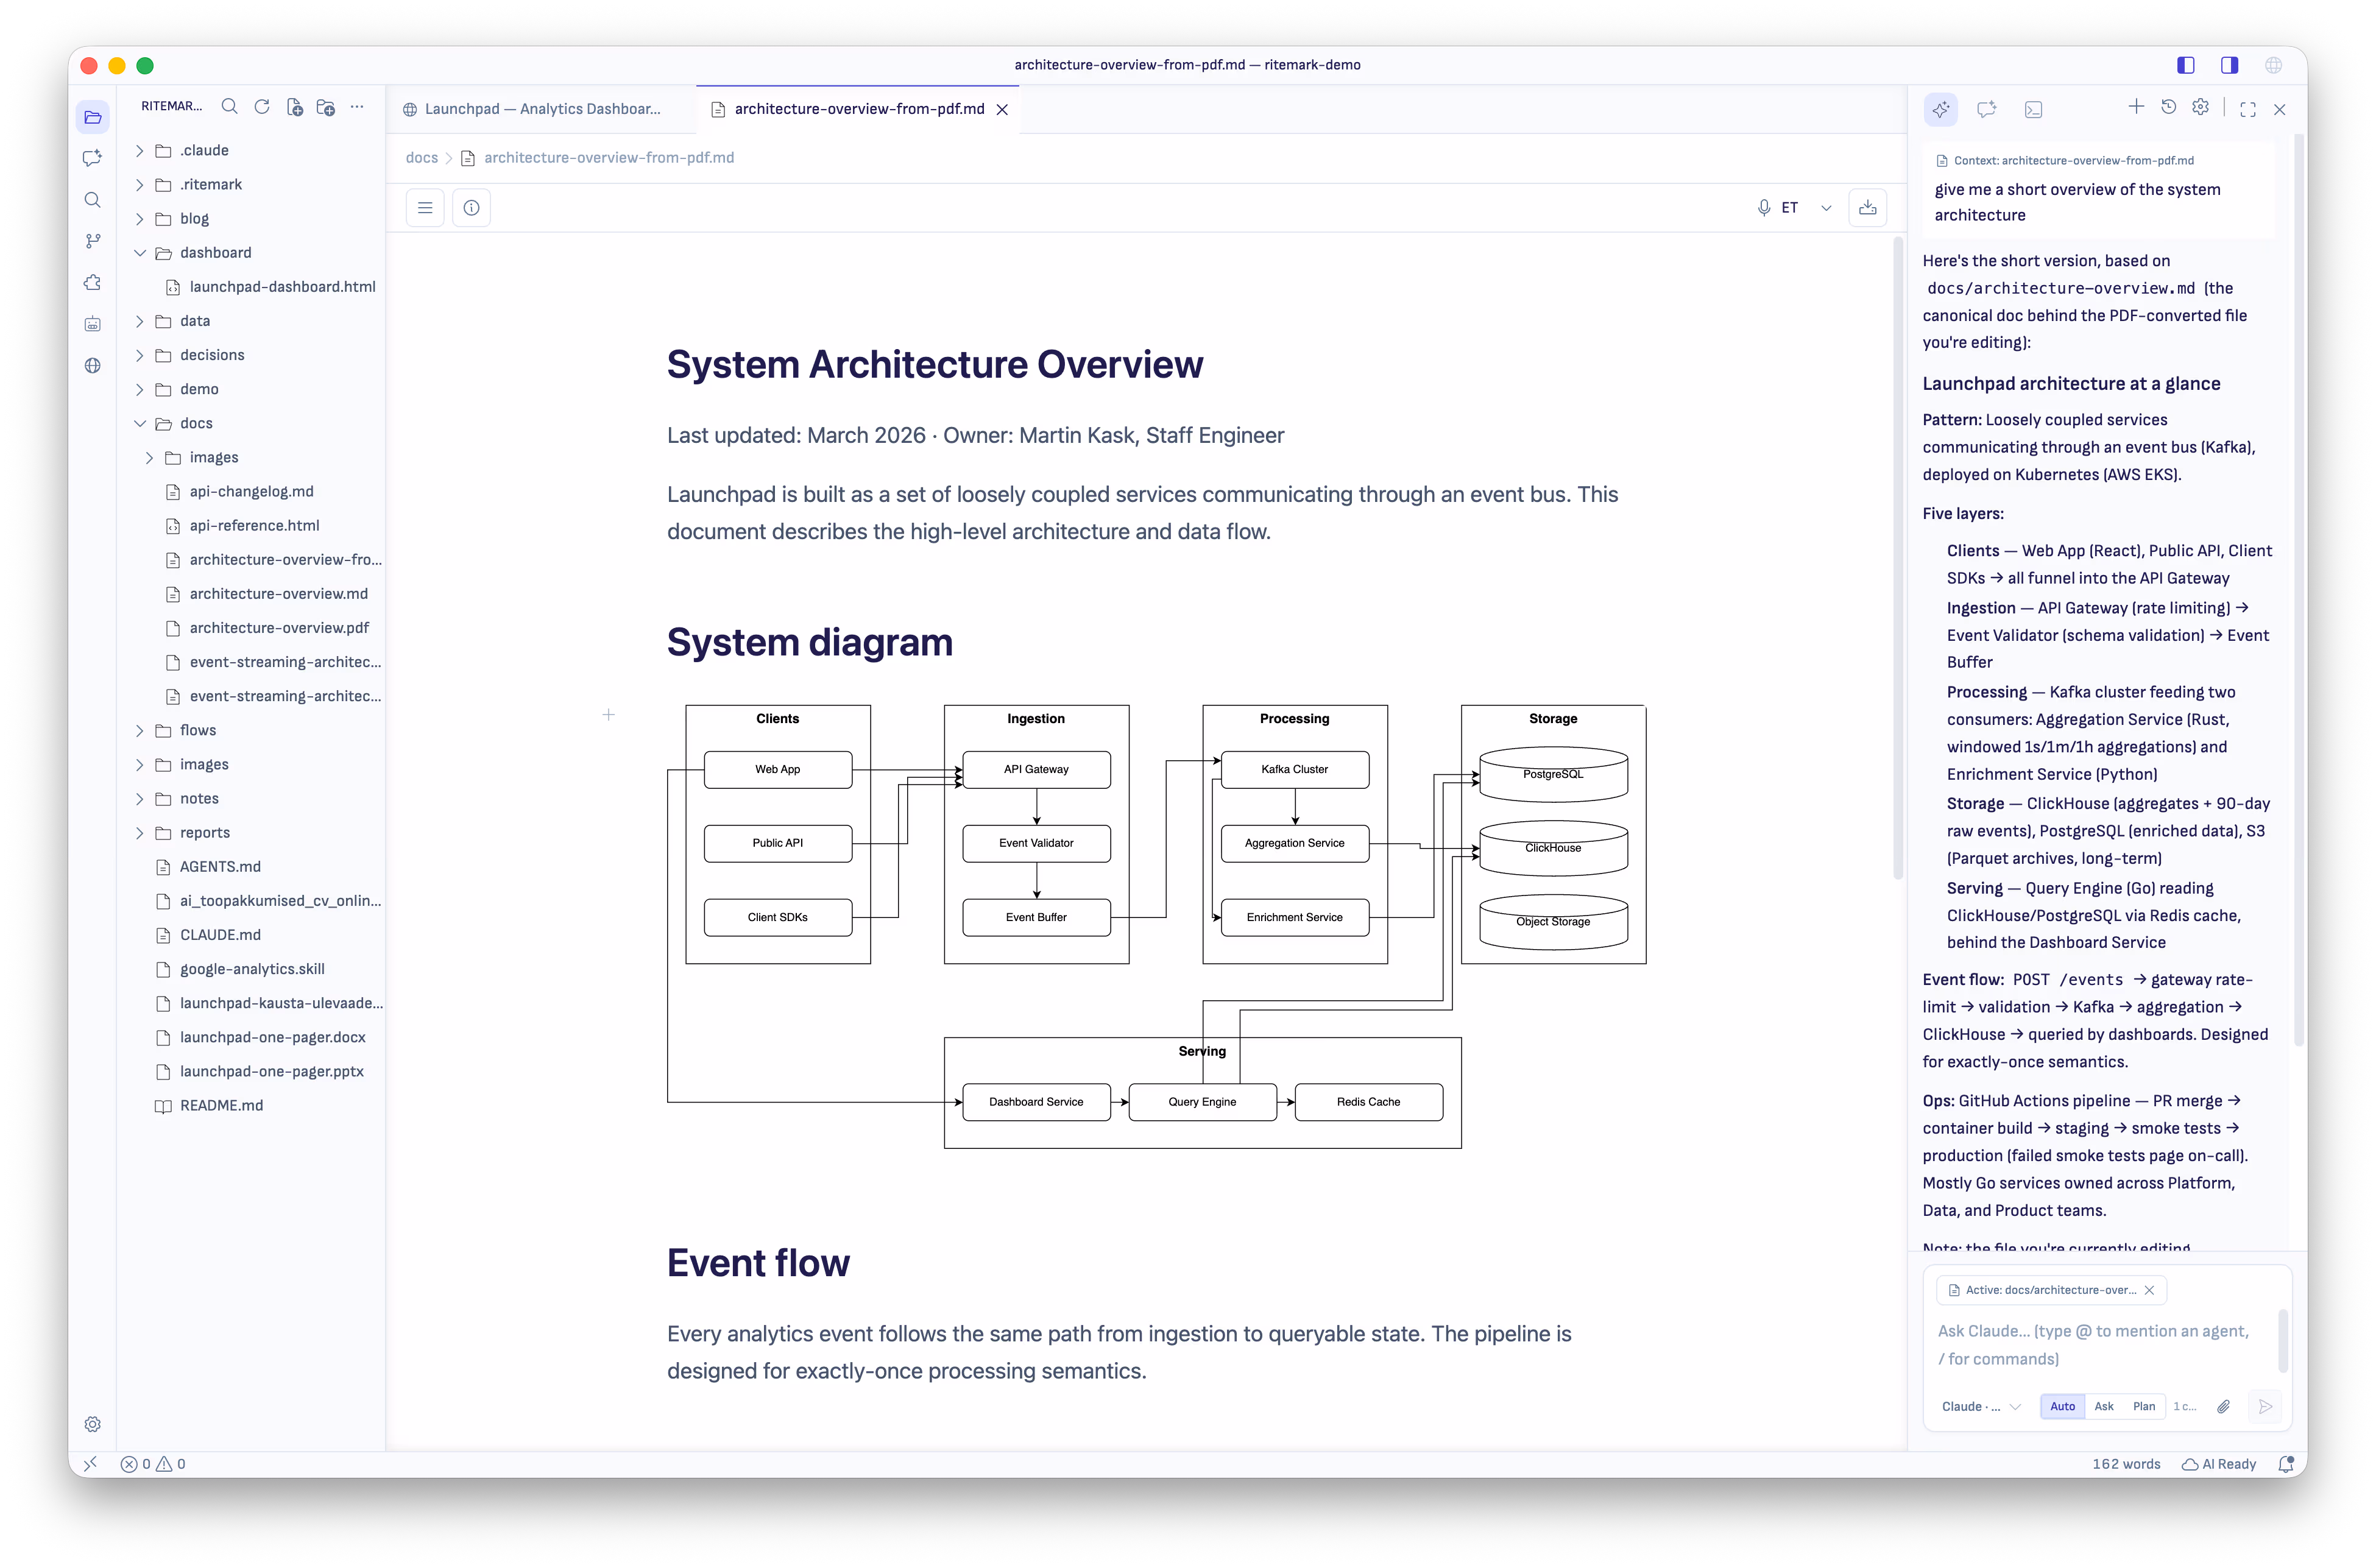Select the AI sparkle tab in right panel
The width and height of the screenshot is (2376, 1568).
tap(1941, 109)
